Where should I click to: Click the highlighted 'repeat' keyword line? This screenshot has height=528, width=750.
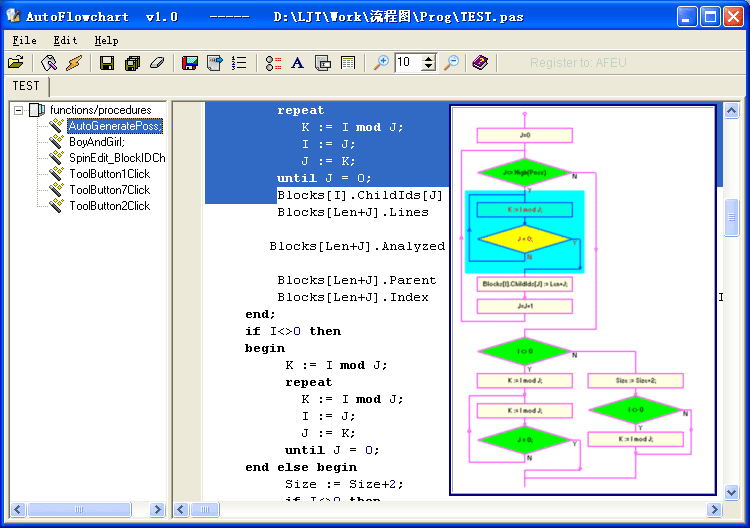[x=300, y=110]
